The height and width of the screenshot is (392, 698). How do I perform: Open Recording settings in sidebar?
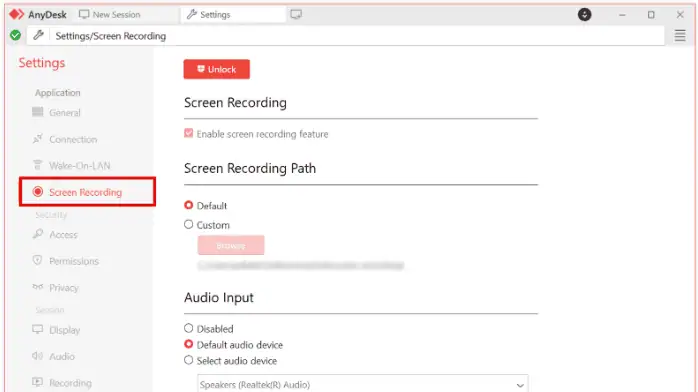[70, 383]
